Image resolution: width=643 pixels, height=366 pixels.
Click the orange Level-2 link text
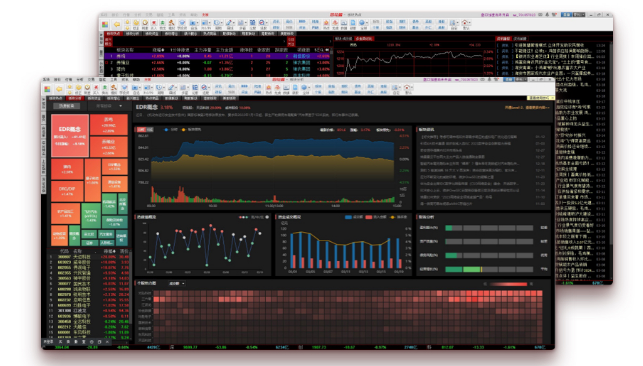[527, 108]
